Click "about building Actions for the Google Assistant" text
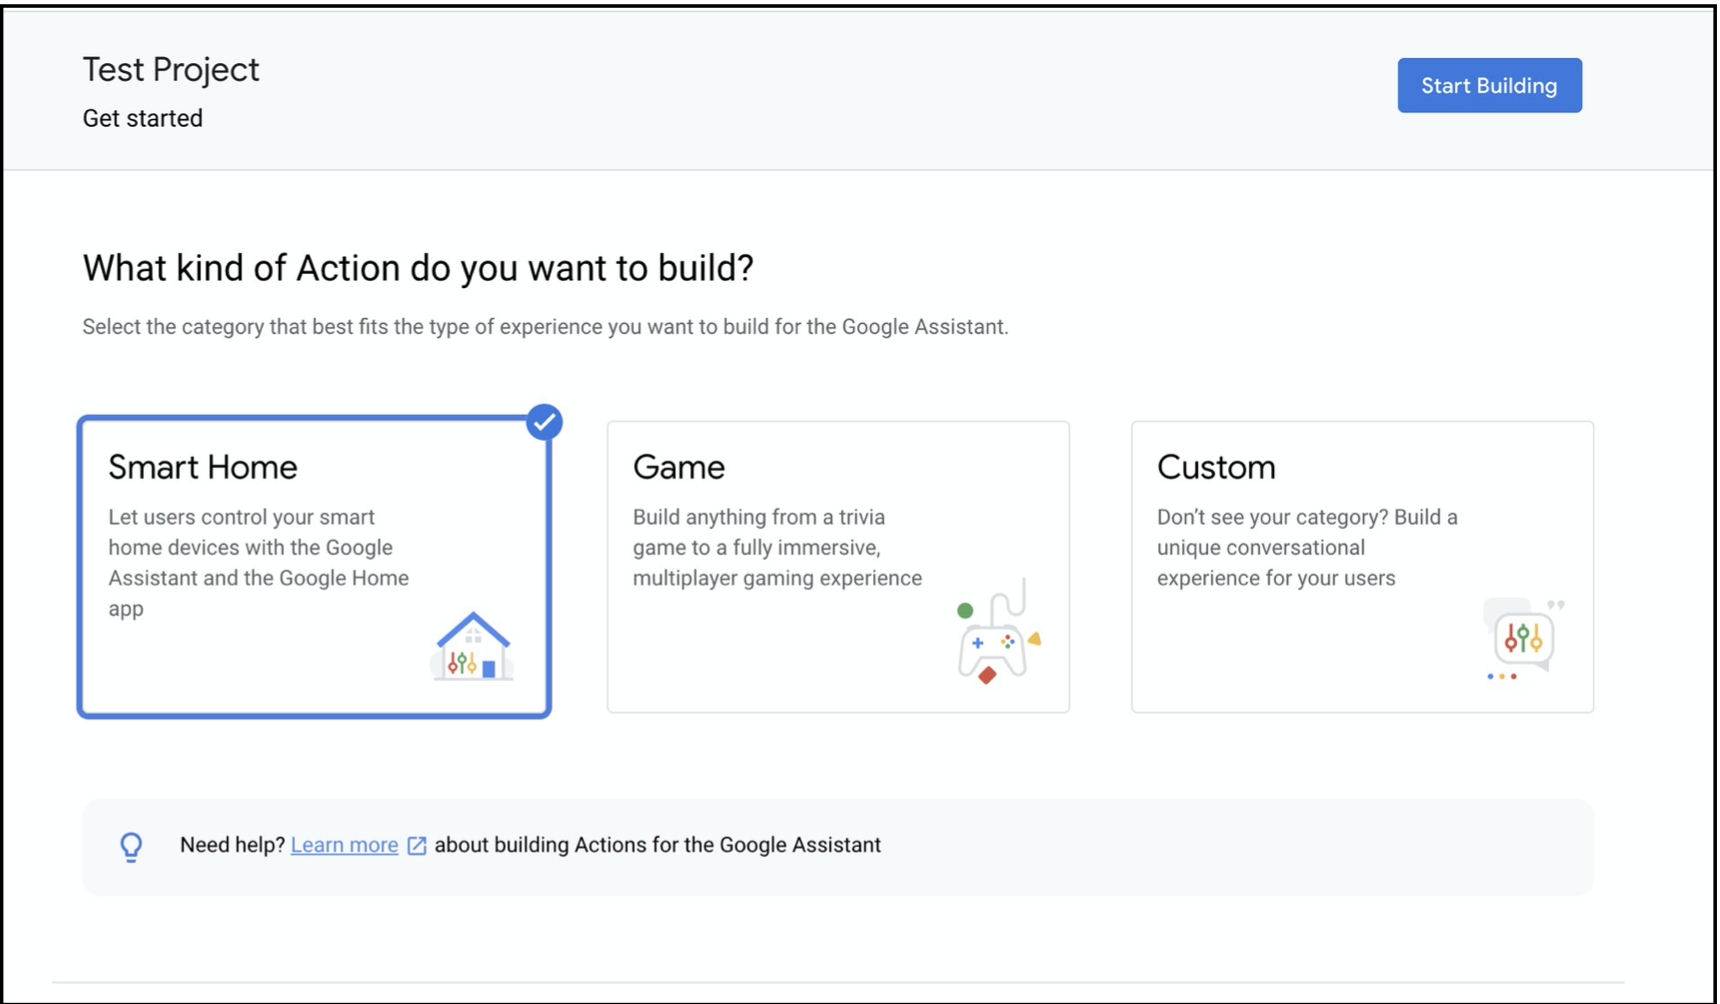 pyautogui.click(x=658, y=845)
